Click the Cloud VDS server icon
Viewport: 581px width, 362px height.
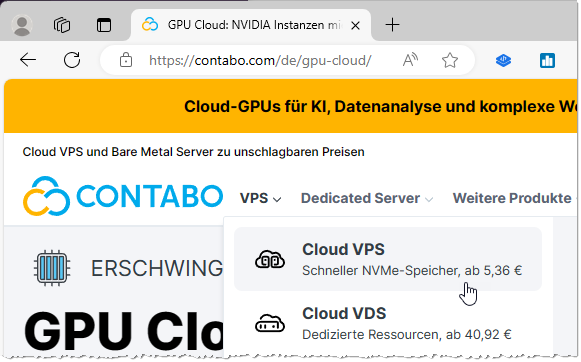(x=270, y=323)
